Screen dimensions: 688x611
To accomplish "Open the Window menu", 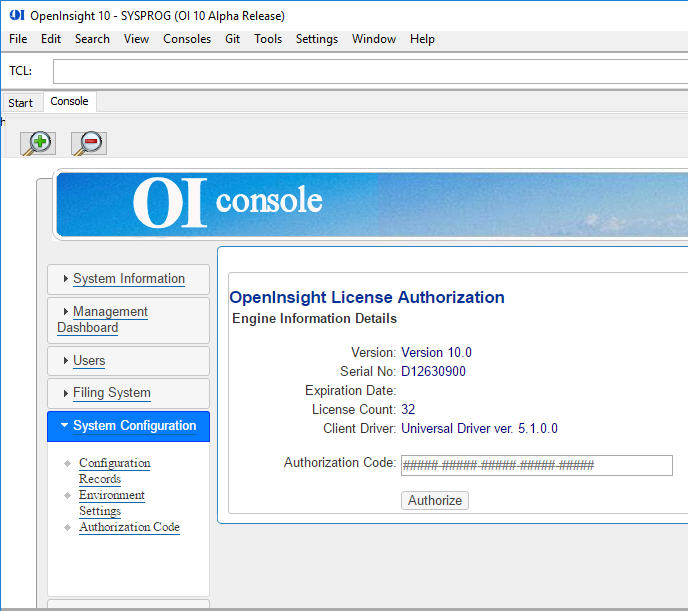I will click(x=374, y=39).
